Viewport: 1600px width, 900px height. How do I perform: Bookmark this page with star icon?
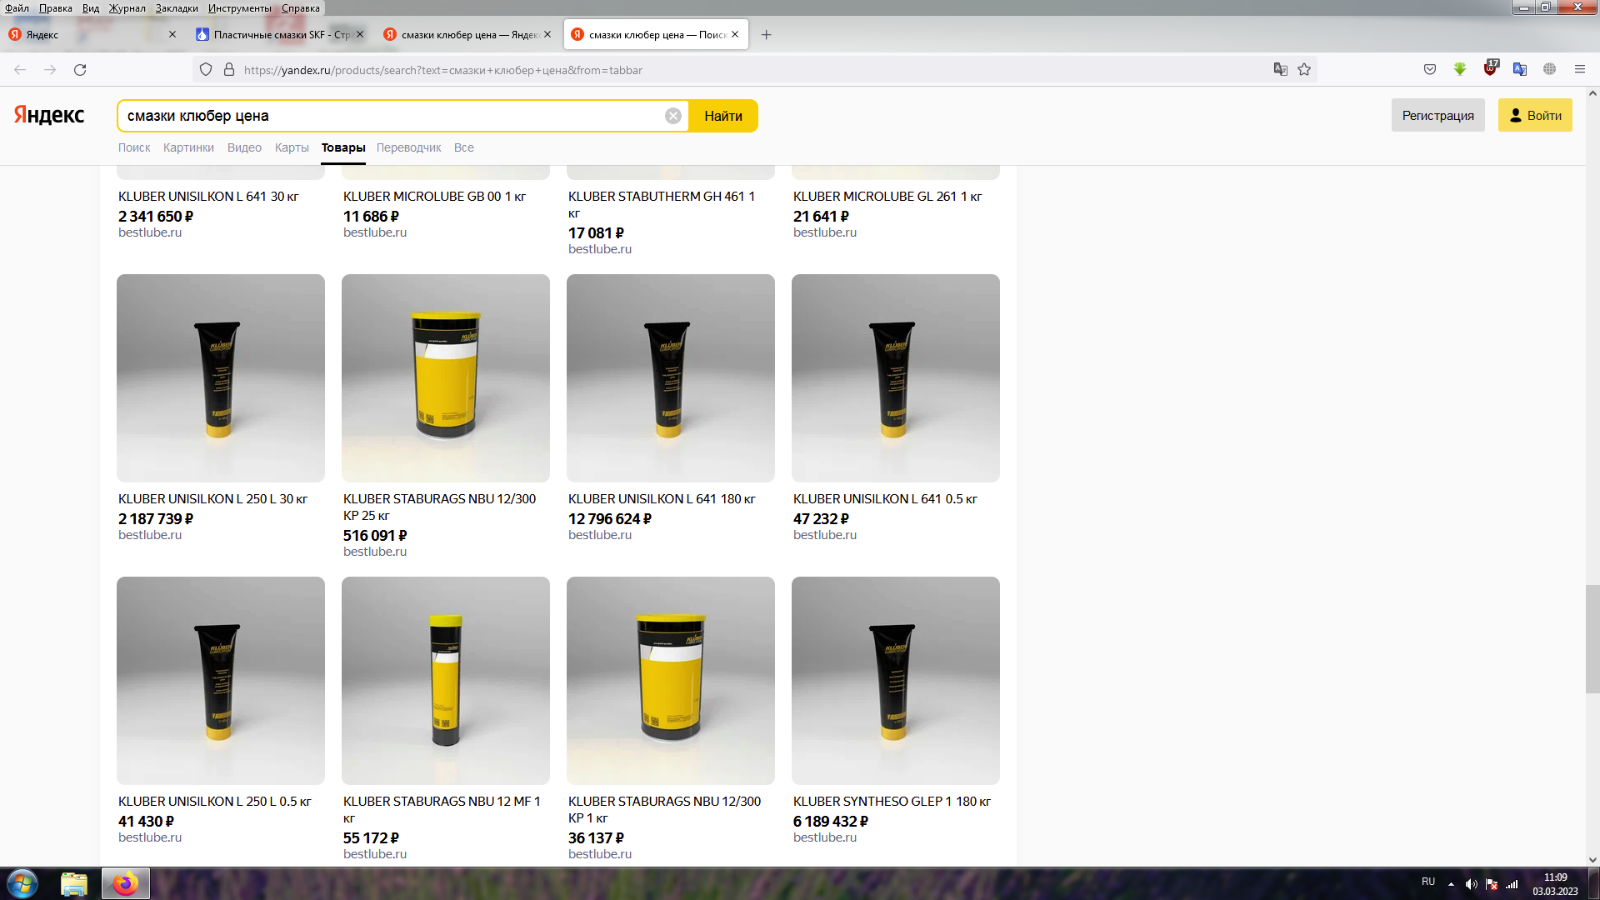coord(1304,70)
